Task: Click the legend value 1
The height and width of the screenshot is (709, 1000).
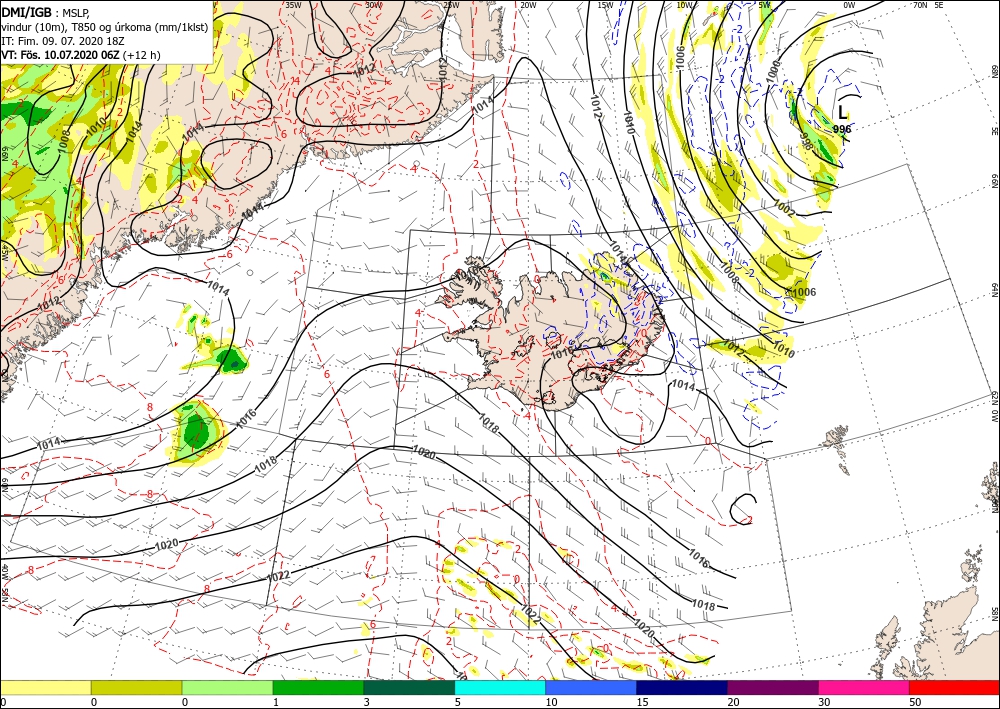Action: coord(276,702)
